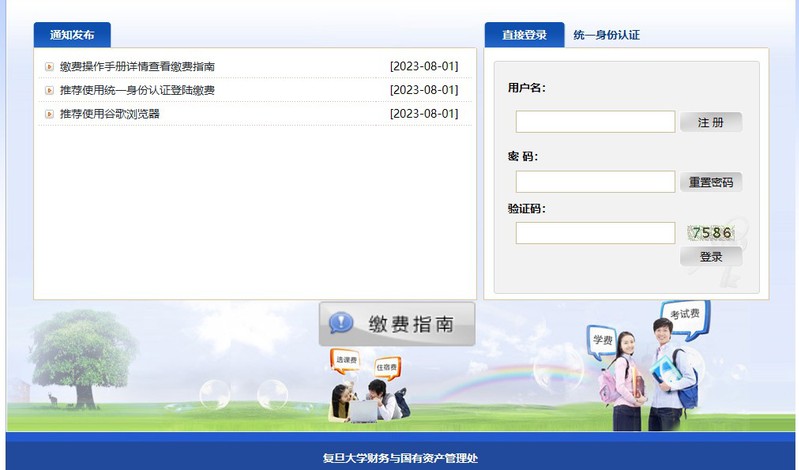The image size is (799, 470).
Task: Refresh the 7586 captcha image
Action: click(x=711, y=233)
